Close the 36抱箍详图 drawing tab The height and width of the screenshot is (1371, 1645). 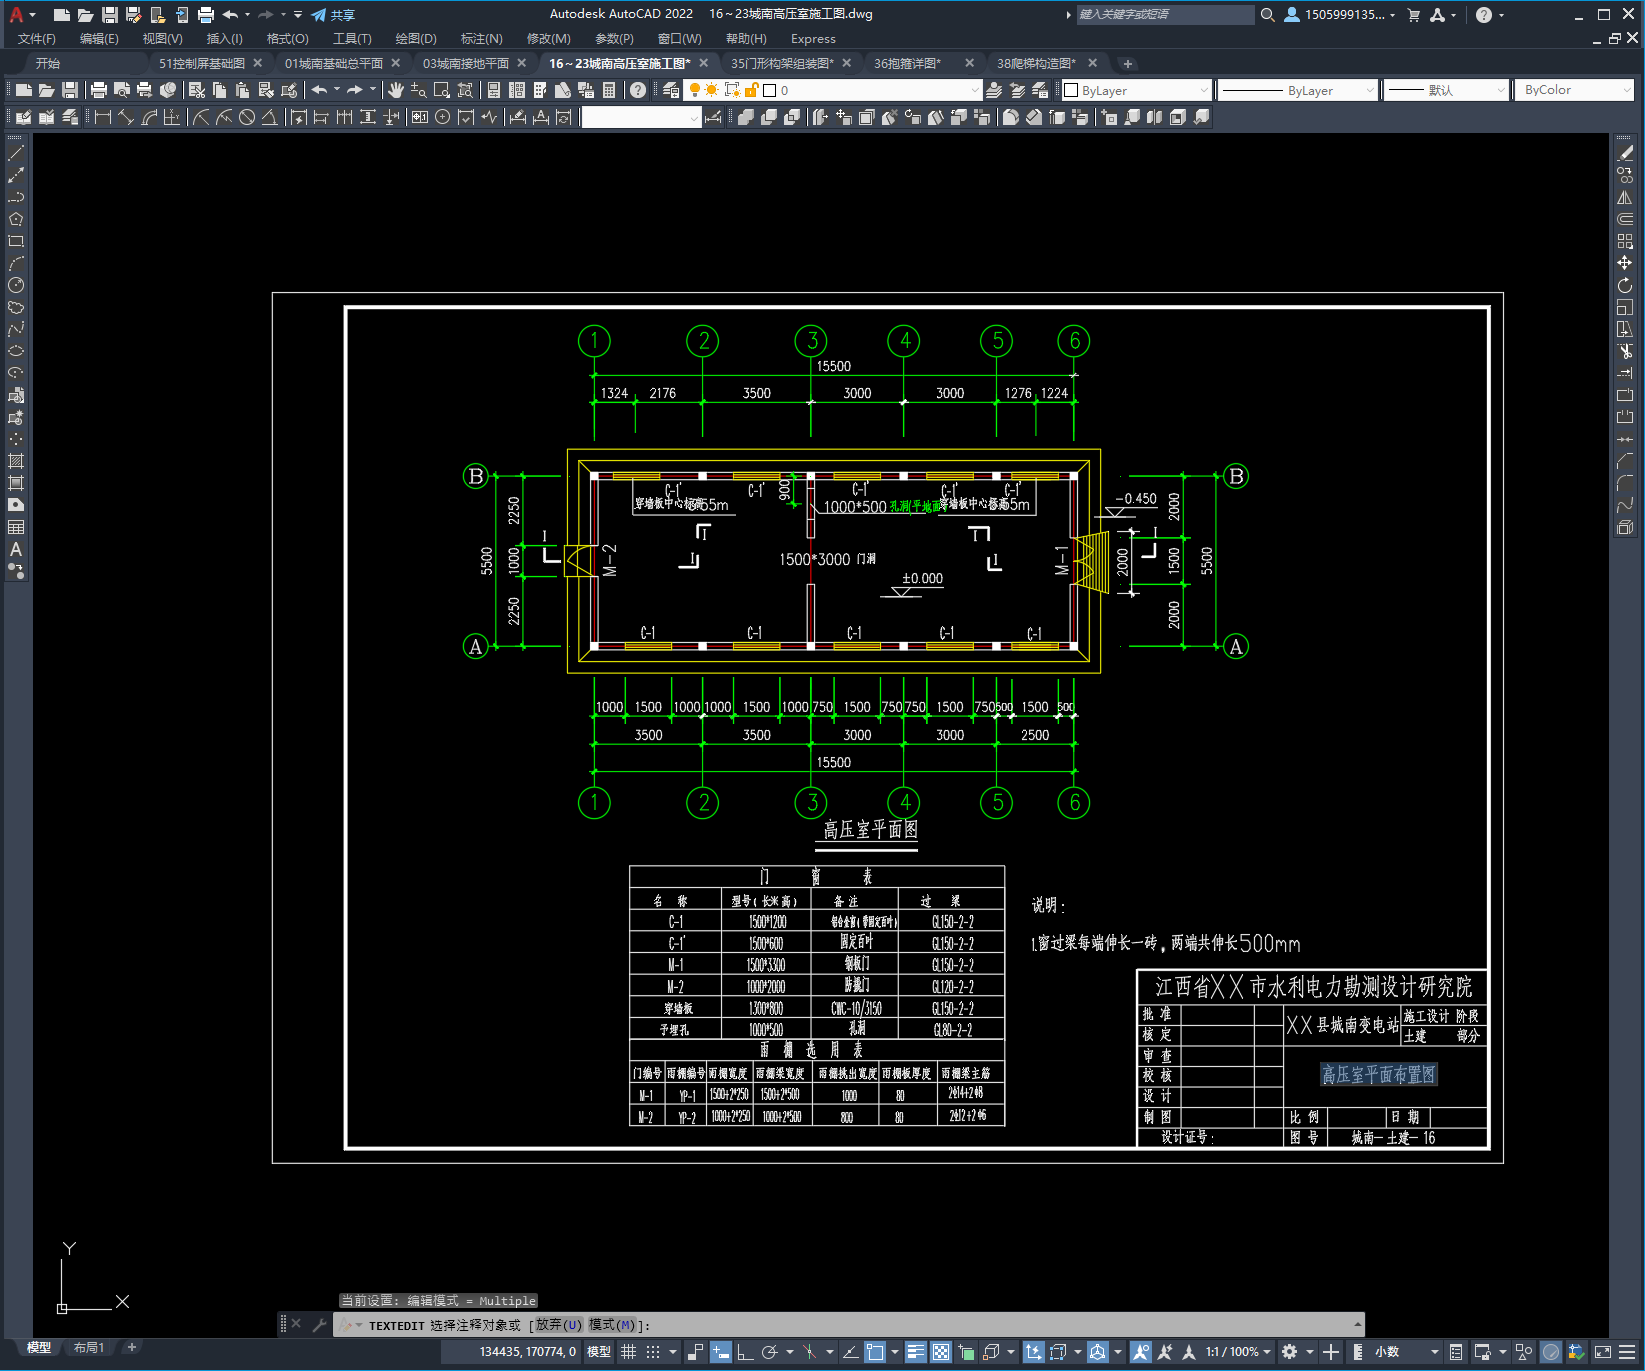coord(969,63)
